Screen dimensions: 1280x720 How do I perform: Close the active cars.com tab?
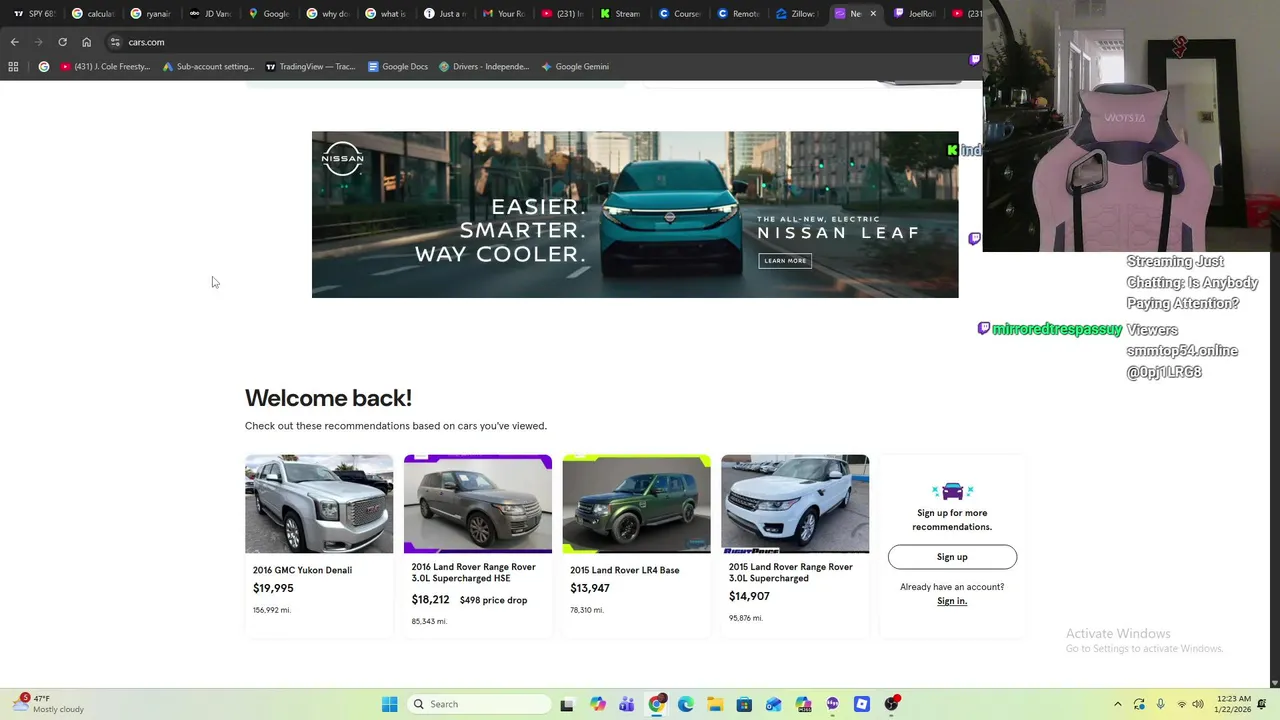873,14
